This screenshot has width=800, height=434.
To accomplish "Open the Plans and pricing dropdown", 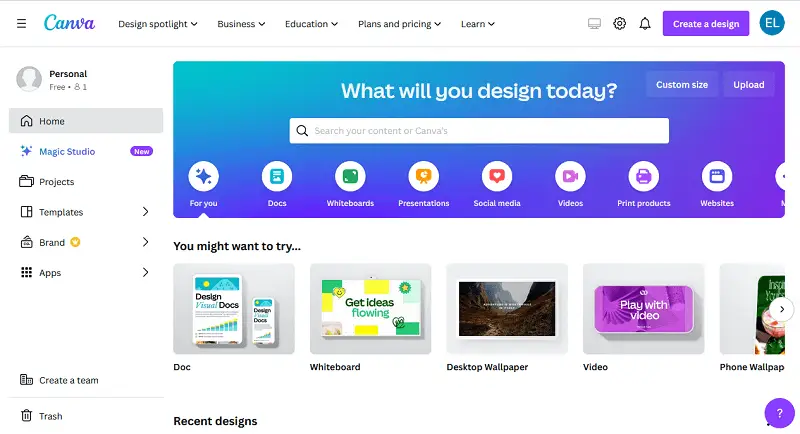I will click(399, 24).
